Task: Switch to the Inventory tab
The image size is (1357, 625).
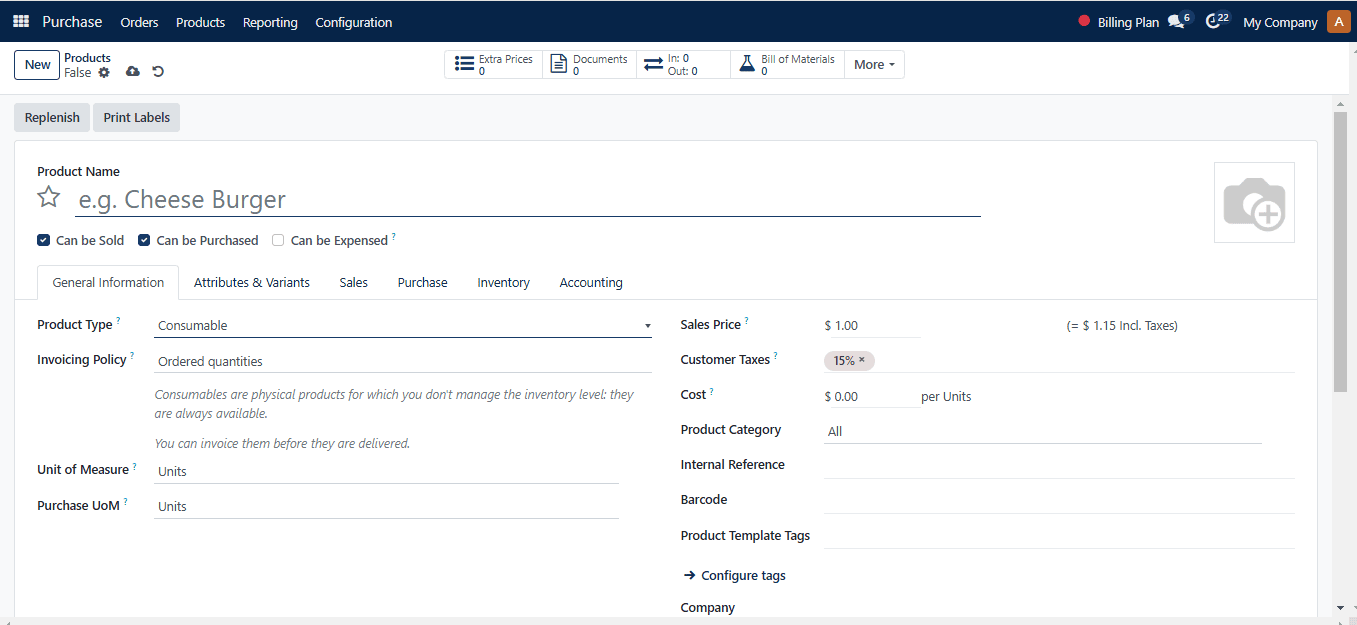Action: point(503,283)
